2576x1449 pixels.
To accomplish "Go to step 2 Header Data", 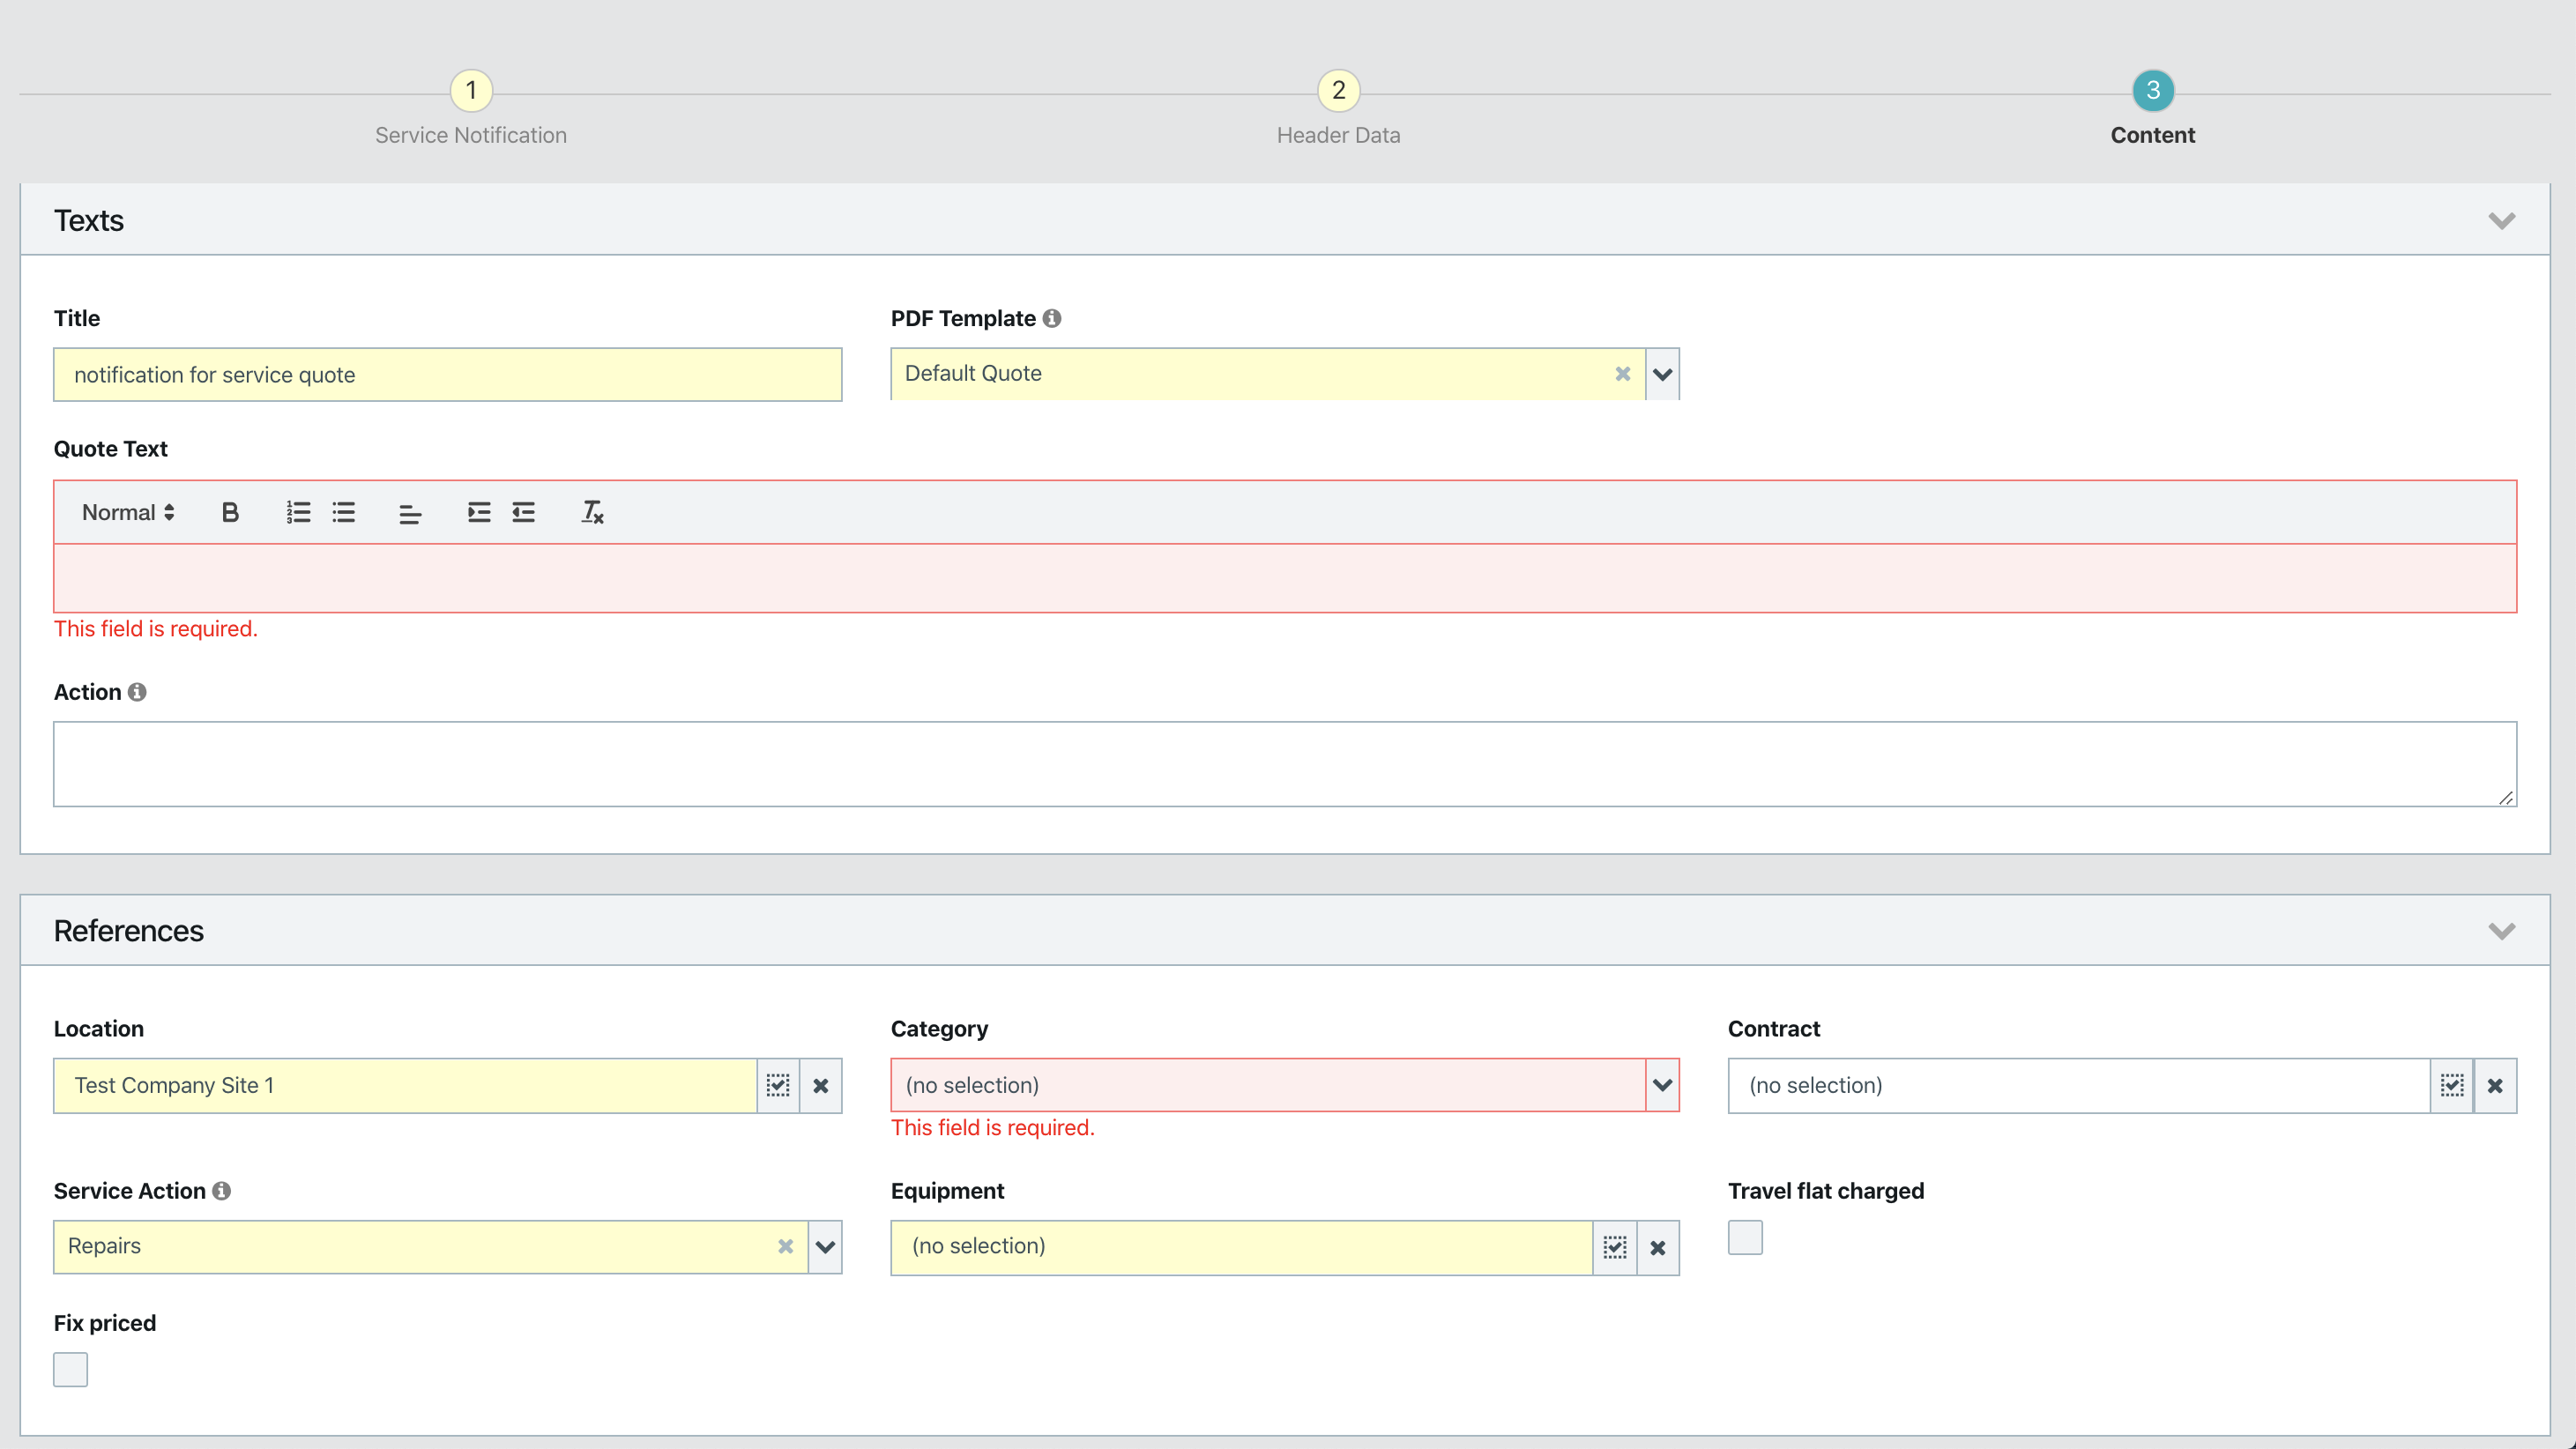I will tap(1339, 91).
